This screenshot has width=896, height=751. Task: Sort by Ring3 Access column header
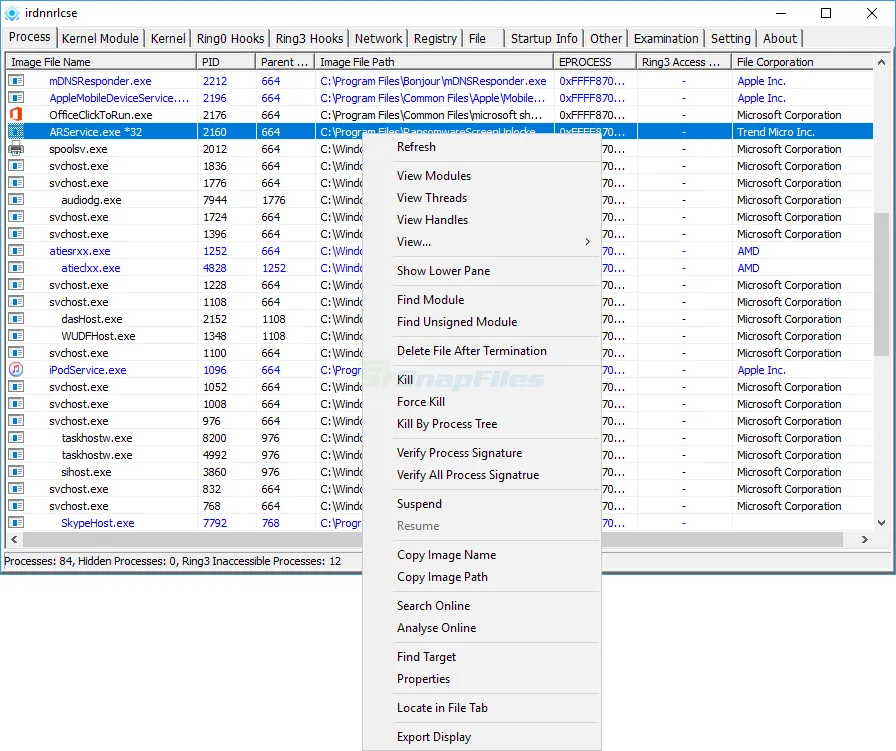(x=684, y=62)
